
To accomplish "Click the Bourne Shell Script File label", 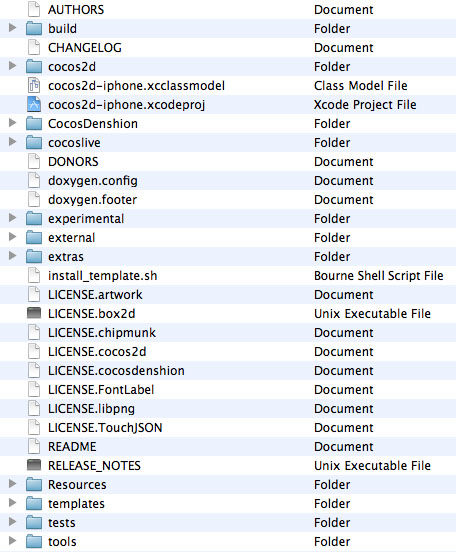I will [x=379, y=276].
